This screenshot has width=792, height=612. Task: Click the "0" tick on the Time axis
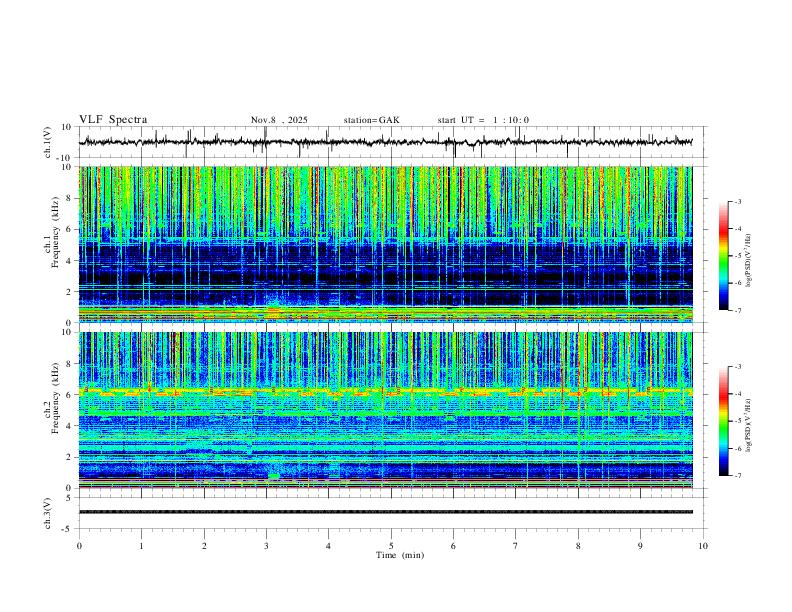pyautogui.click(x=79, y=546)
